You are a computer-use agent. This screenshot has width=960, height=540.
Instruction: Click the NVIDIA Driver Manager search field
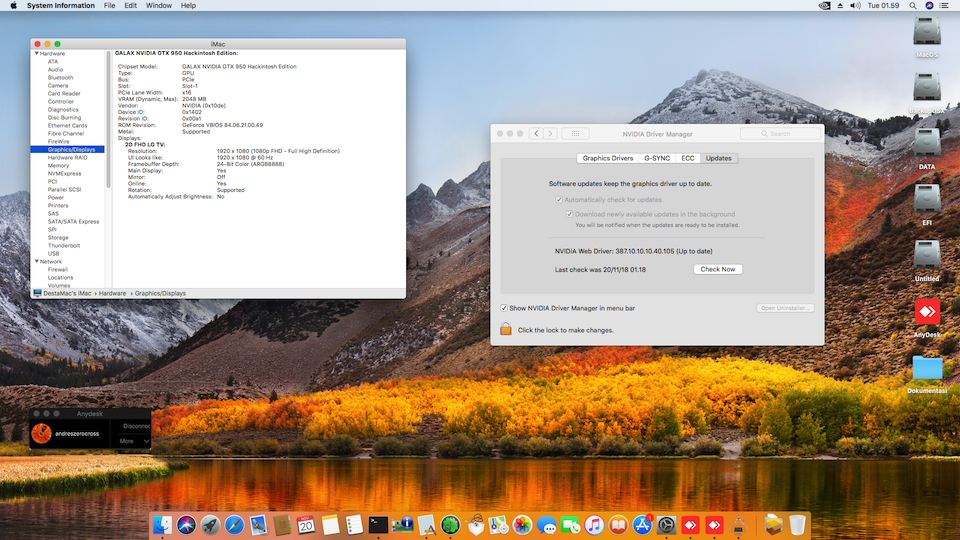(780, 133)
